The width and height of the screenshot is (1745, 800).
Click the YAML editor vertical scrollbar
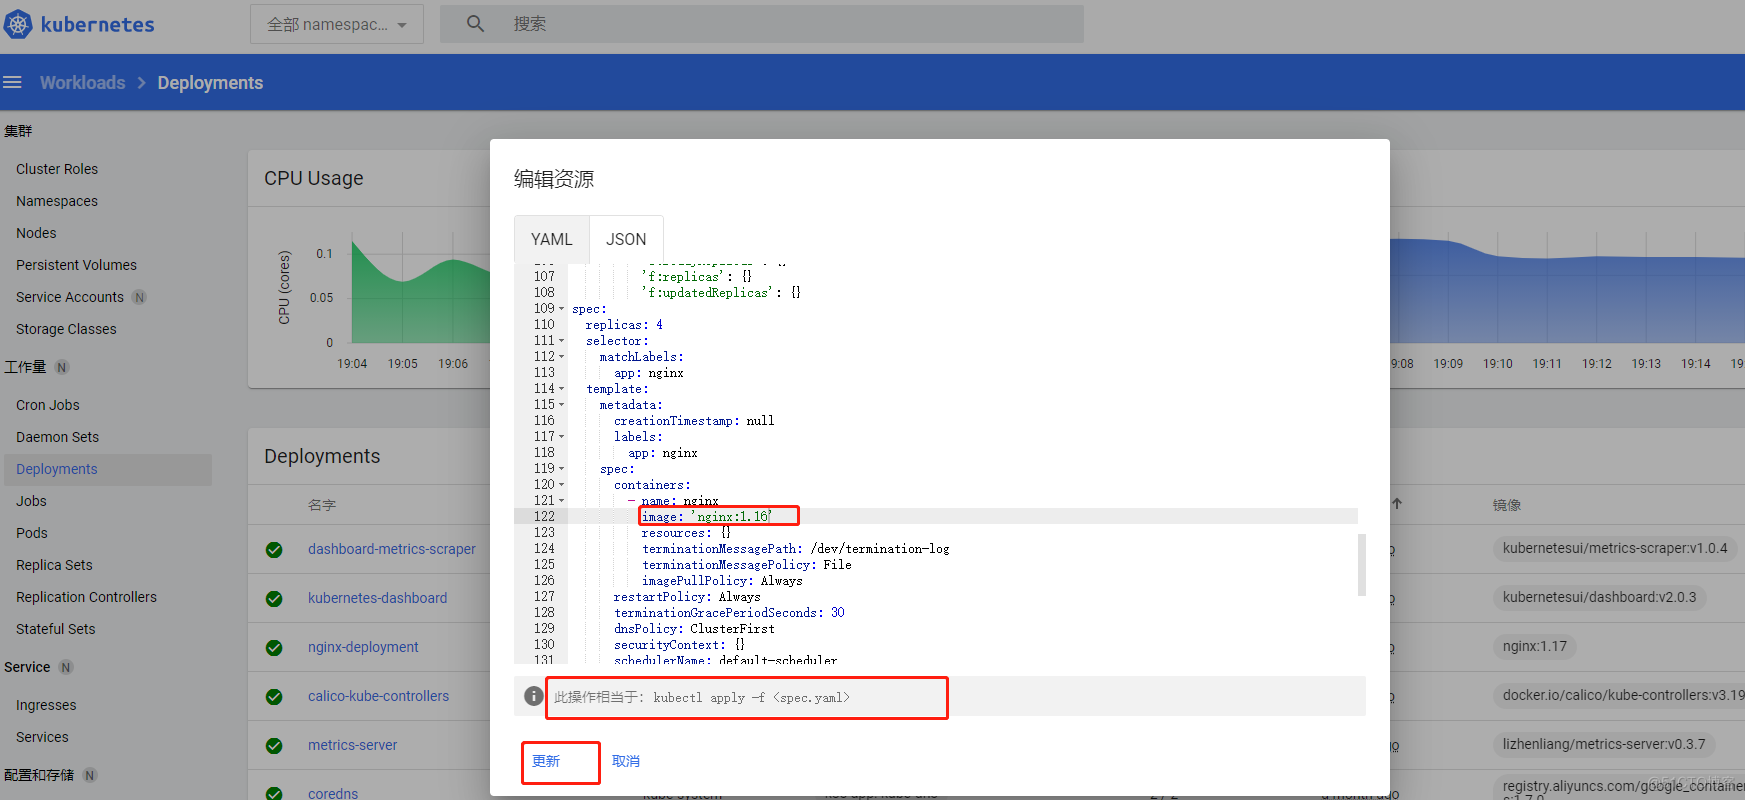point(1361,565)
